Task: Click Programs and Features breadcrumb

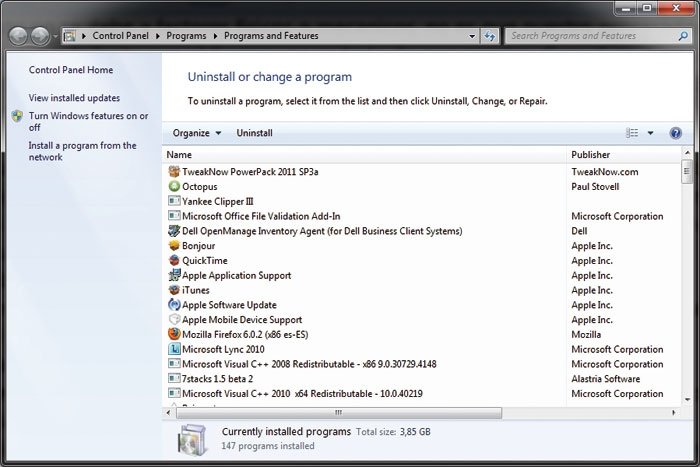Action: [x=271, y=36]
